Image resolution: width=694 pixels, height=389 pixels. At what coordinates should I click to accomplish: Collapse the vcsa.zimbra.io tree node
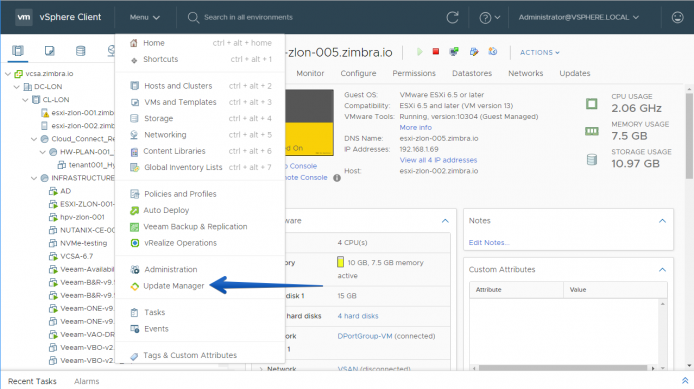[8, 74]
